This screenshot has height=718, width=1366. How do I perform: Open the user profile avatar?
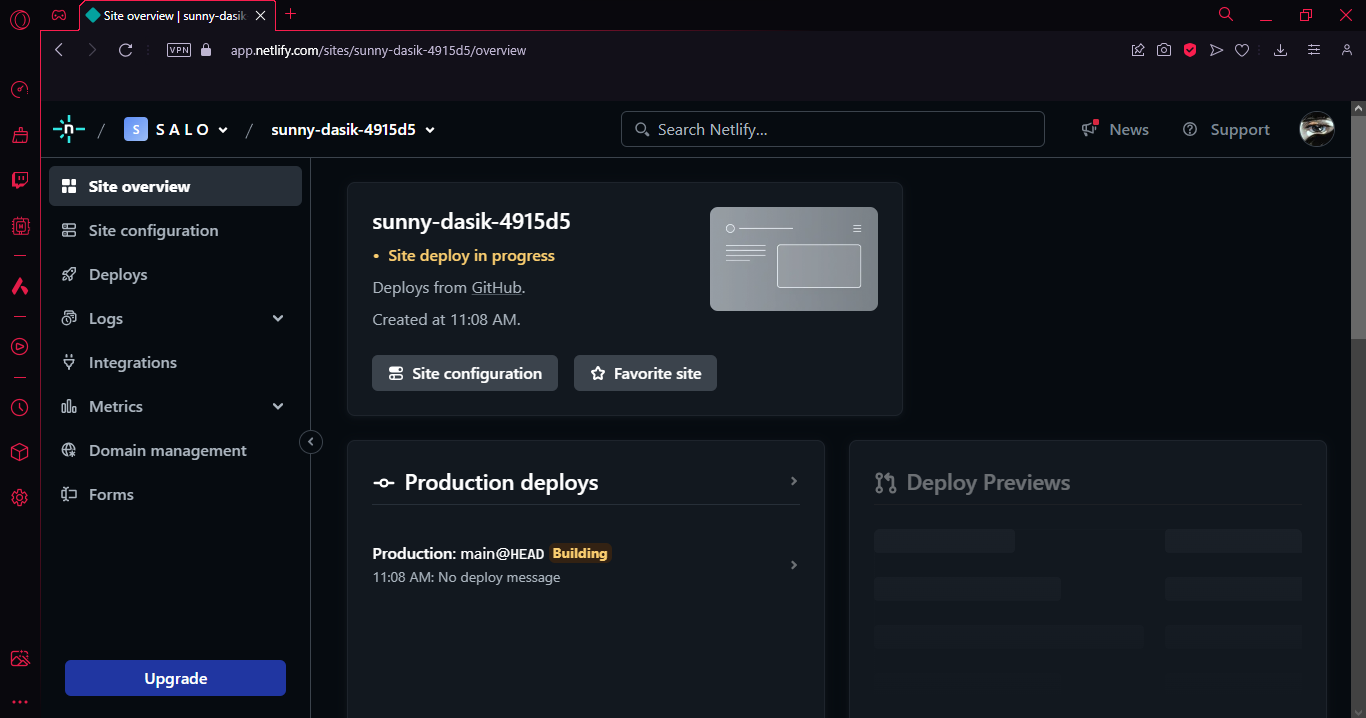pyautogui.click(x=1317, y=129)
